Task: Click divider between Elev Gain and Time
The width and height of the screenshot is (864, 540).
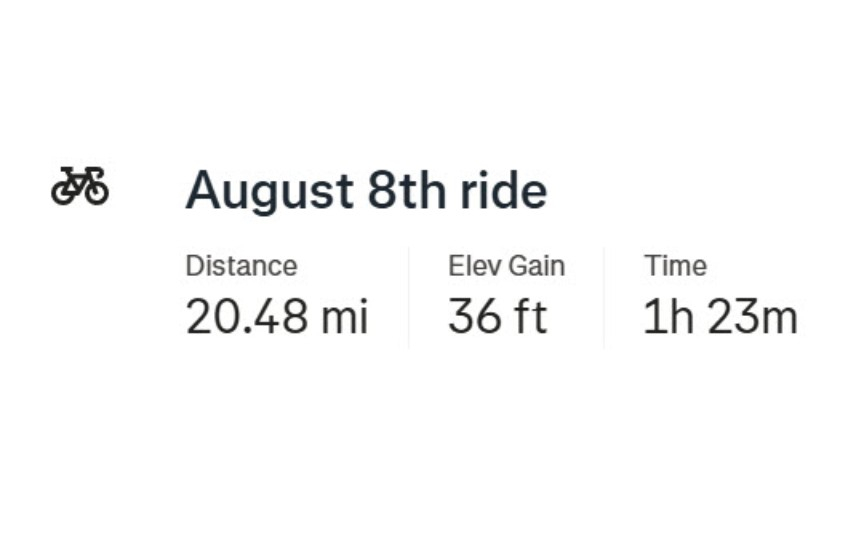Action: [604, 298]
